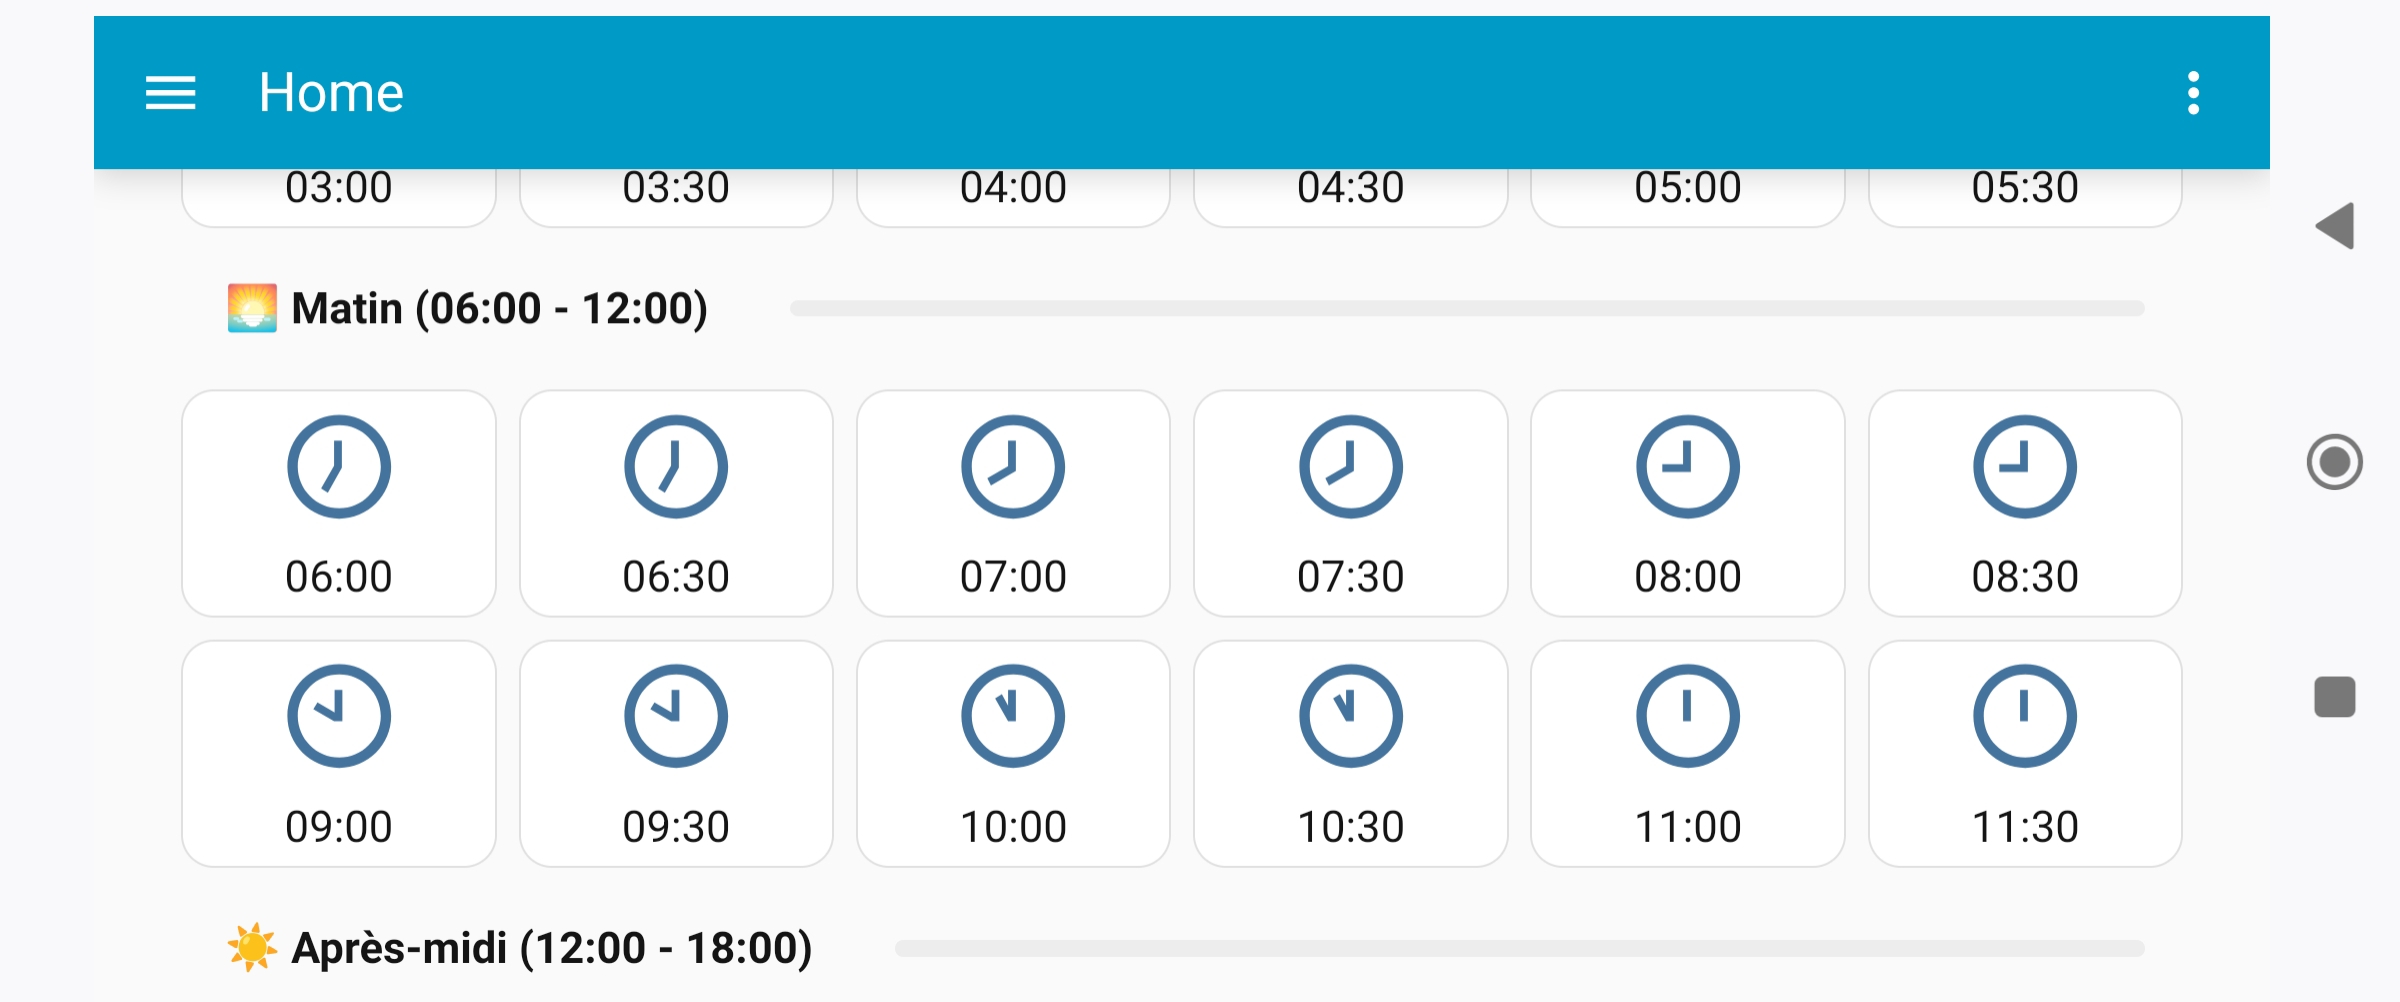Tap the 07:30 clock icon
Viewport: 2400px width, 1002px height.
pyautogui.click(x=1350, y=466)
